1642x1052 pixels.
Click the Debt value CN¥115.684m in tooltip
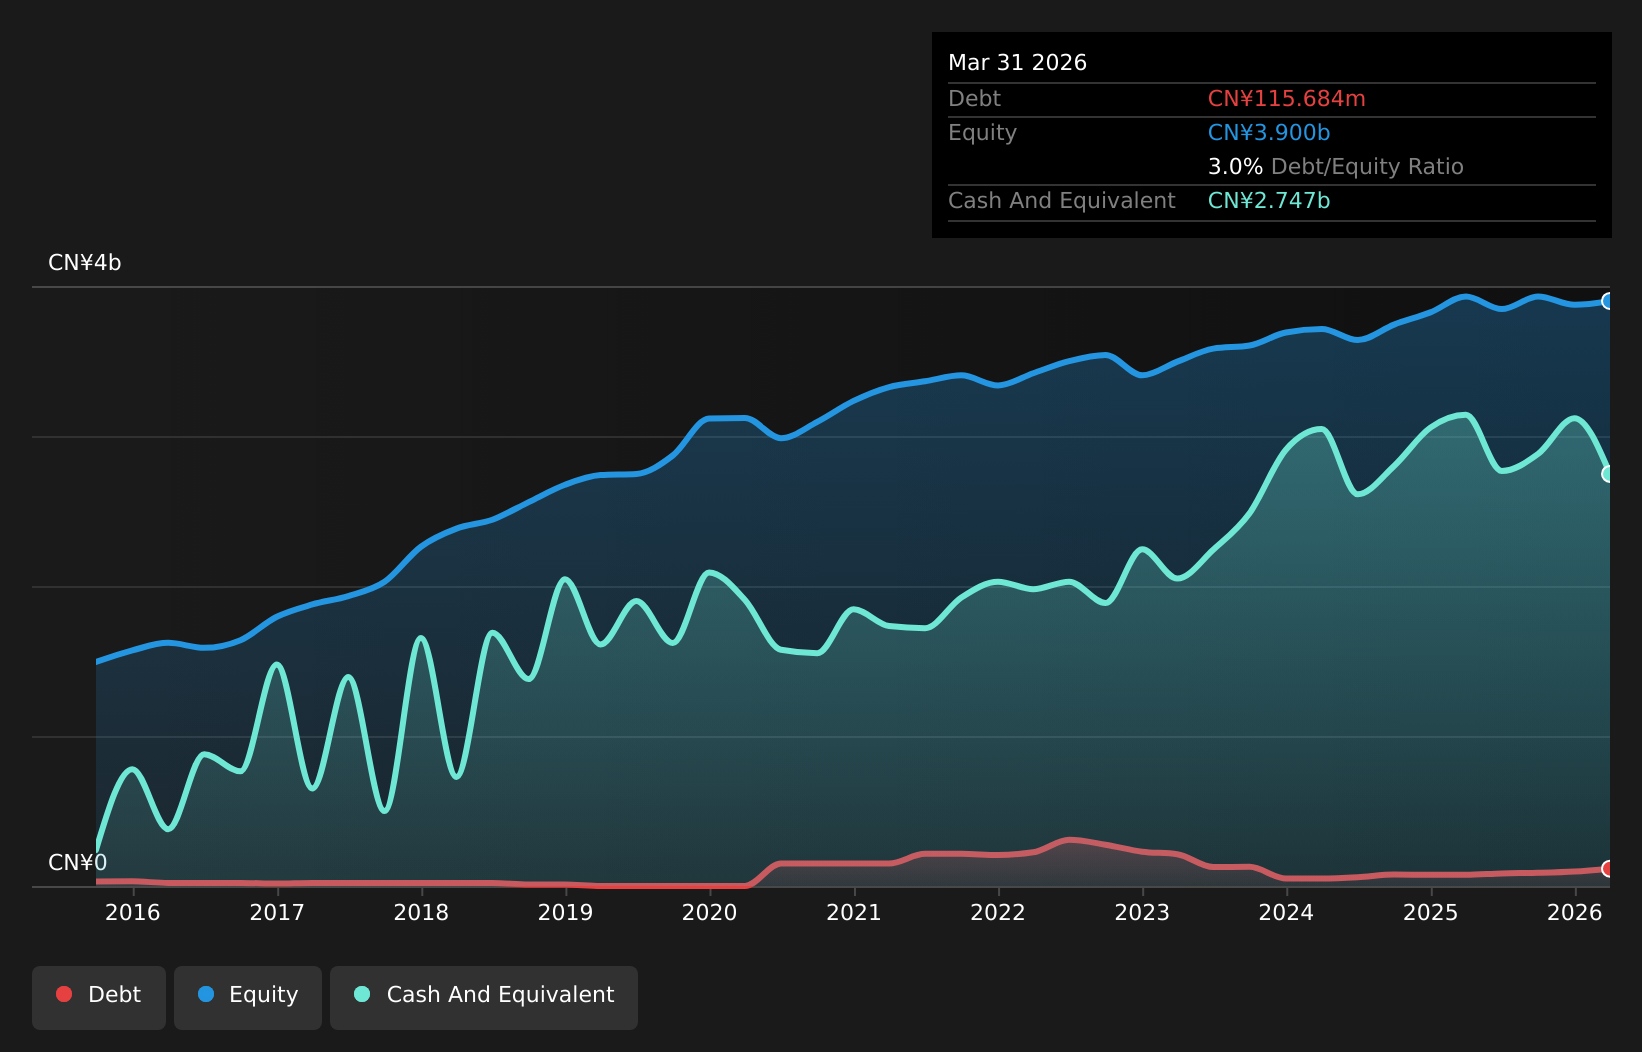[x=1287, y=99]
